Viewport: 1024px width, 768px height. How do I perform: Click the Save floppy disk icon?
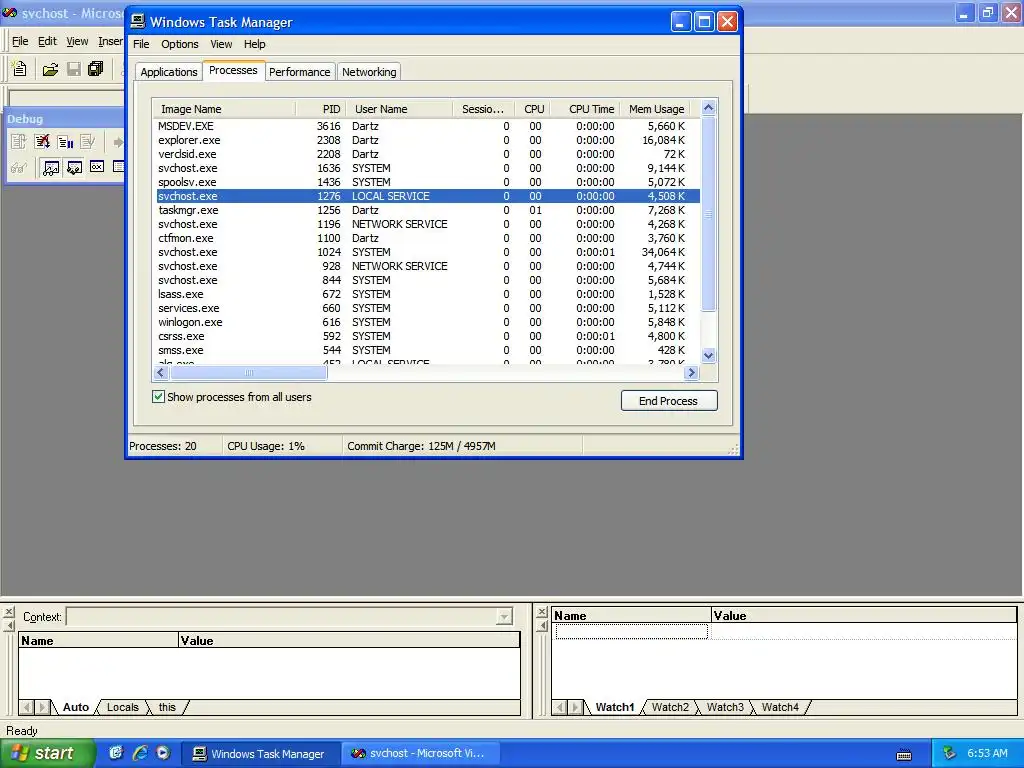[x=74, y=69]
